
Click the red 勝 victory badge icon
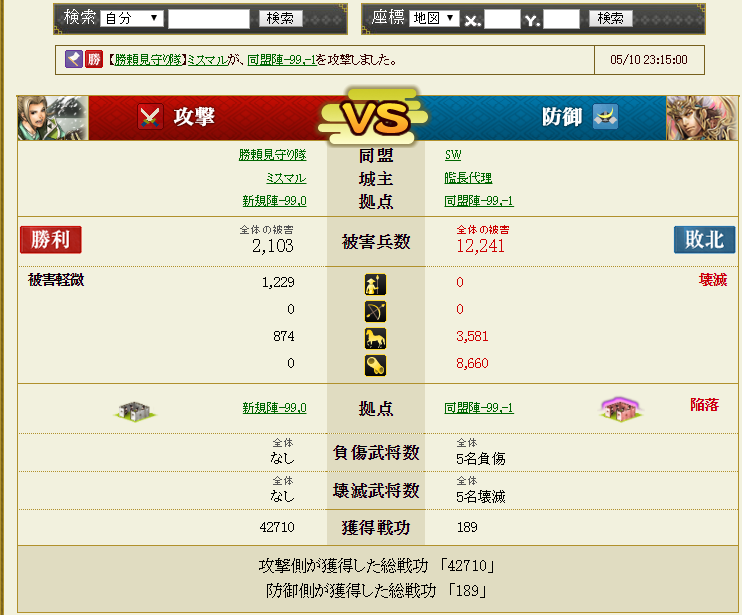(x=94, y=59)
